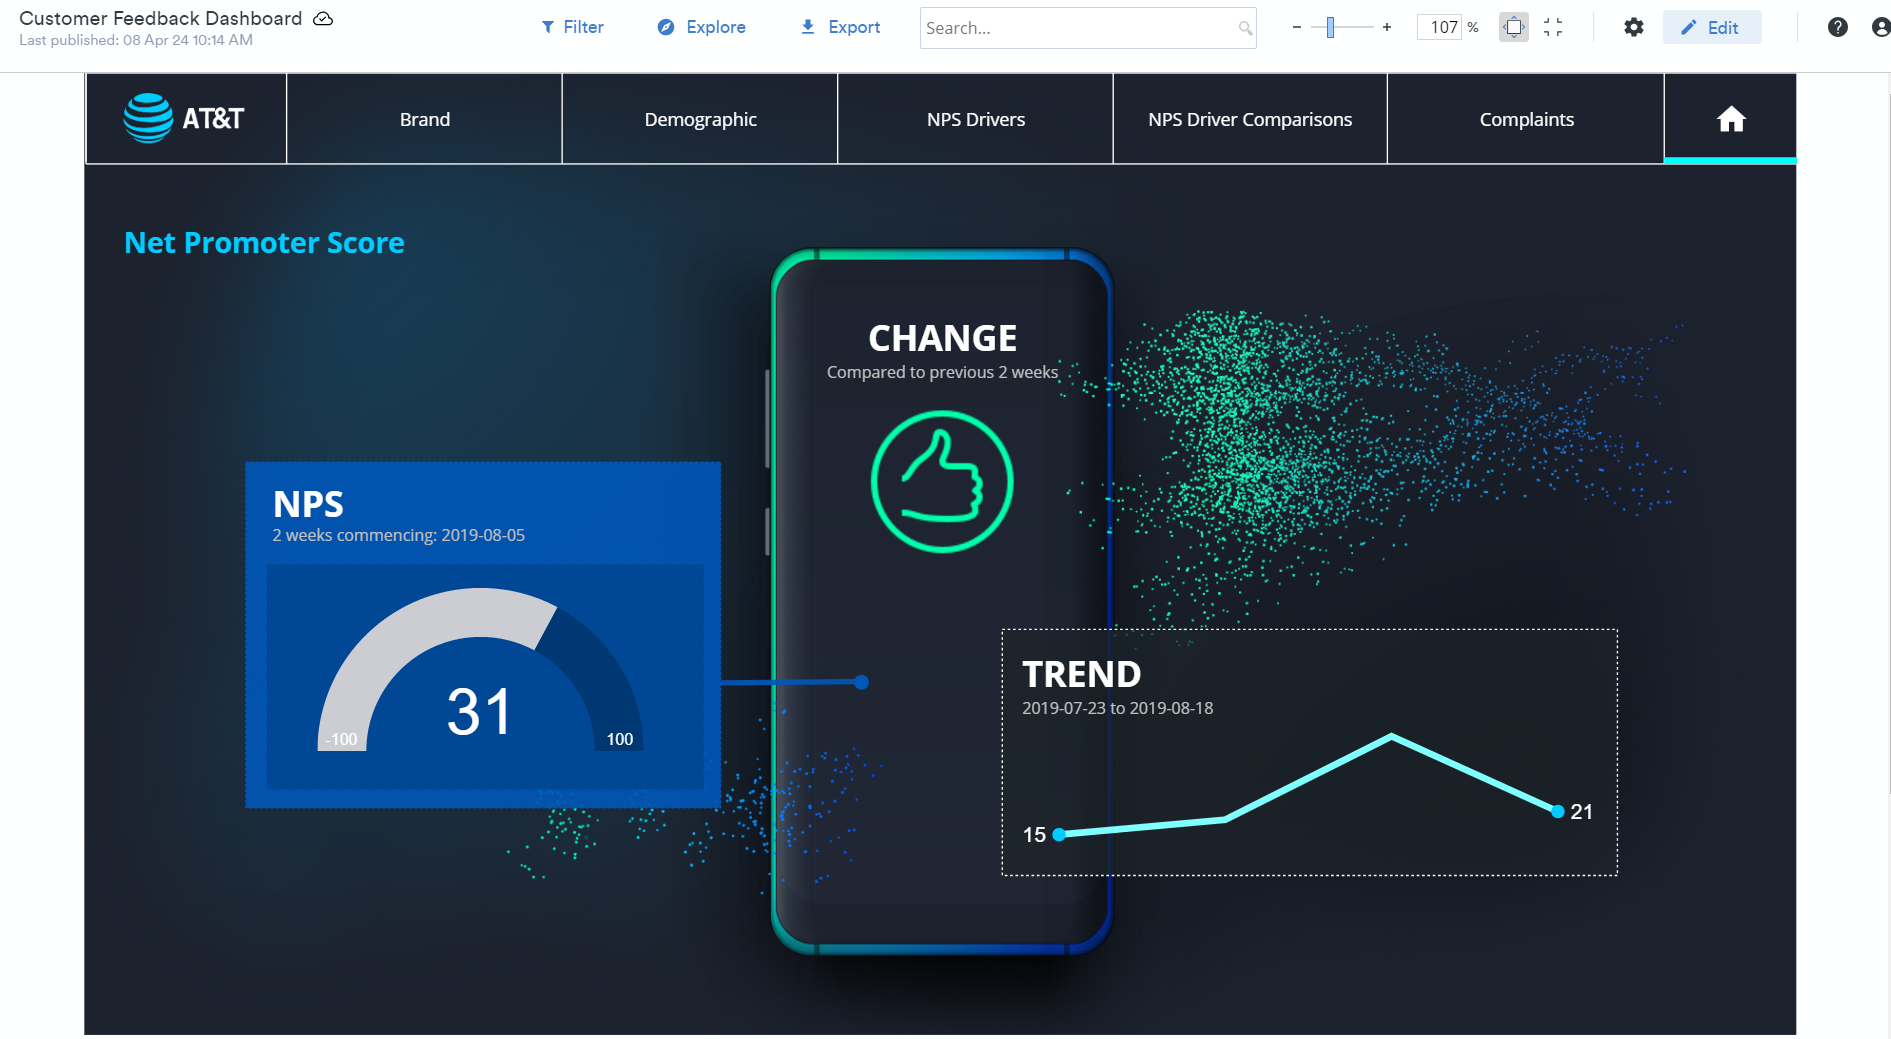Open fullscreen mode icon
The height and width of the screenshot is (1039, 1891).
coord(1553,28)
